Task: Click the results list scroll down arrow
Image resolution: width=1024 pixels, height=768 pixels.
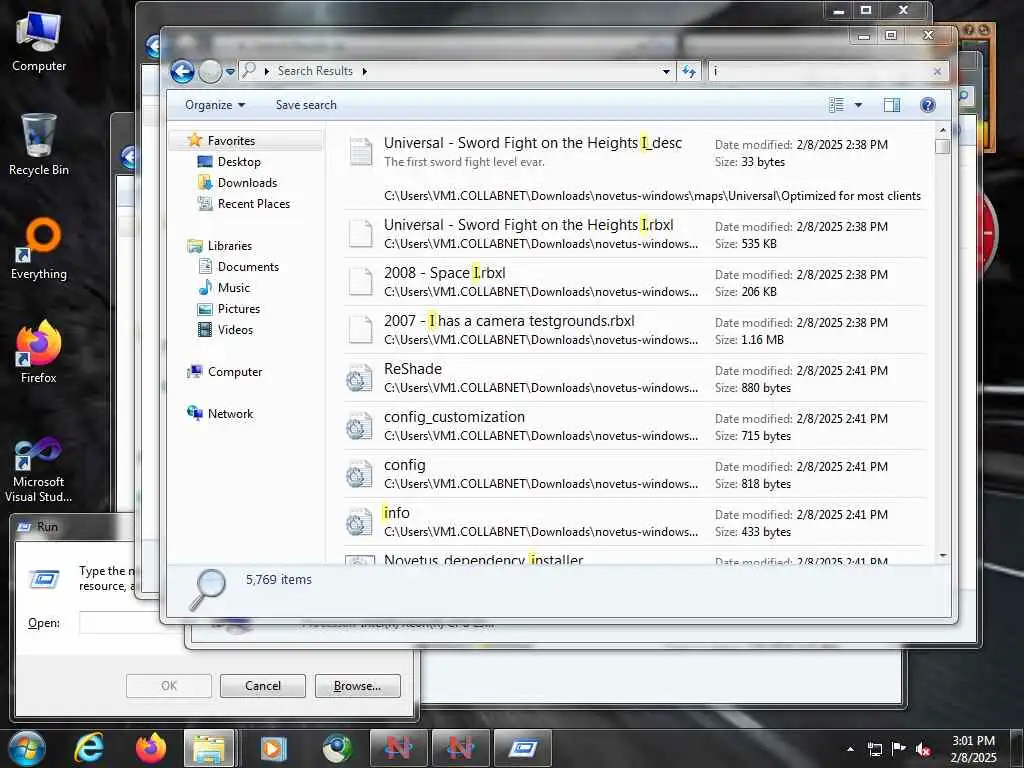Action: pos(942,555)
